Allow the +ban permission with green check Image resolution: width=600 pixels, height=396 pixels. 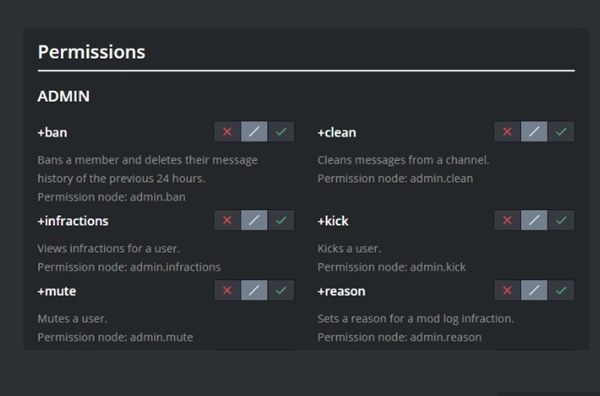click(281, 132)
